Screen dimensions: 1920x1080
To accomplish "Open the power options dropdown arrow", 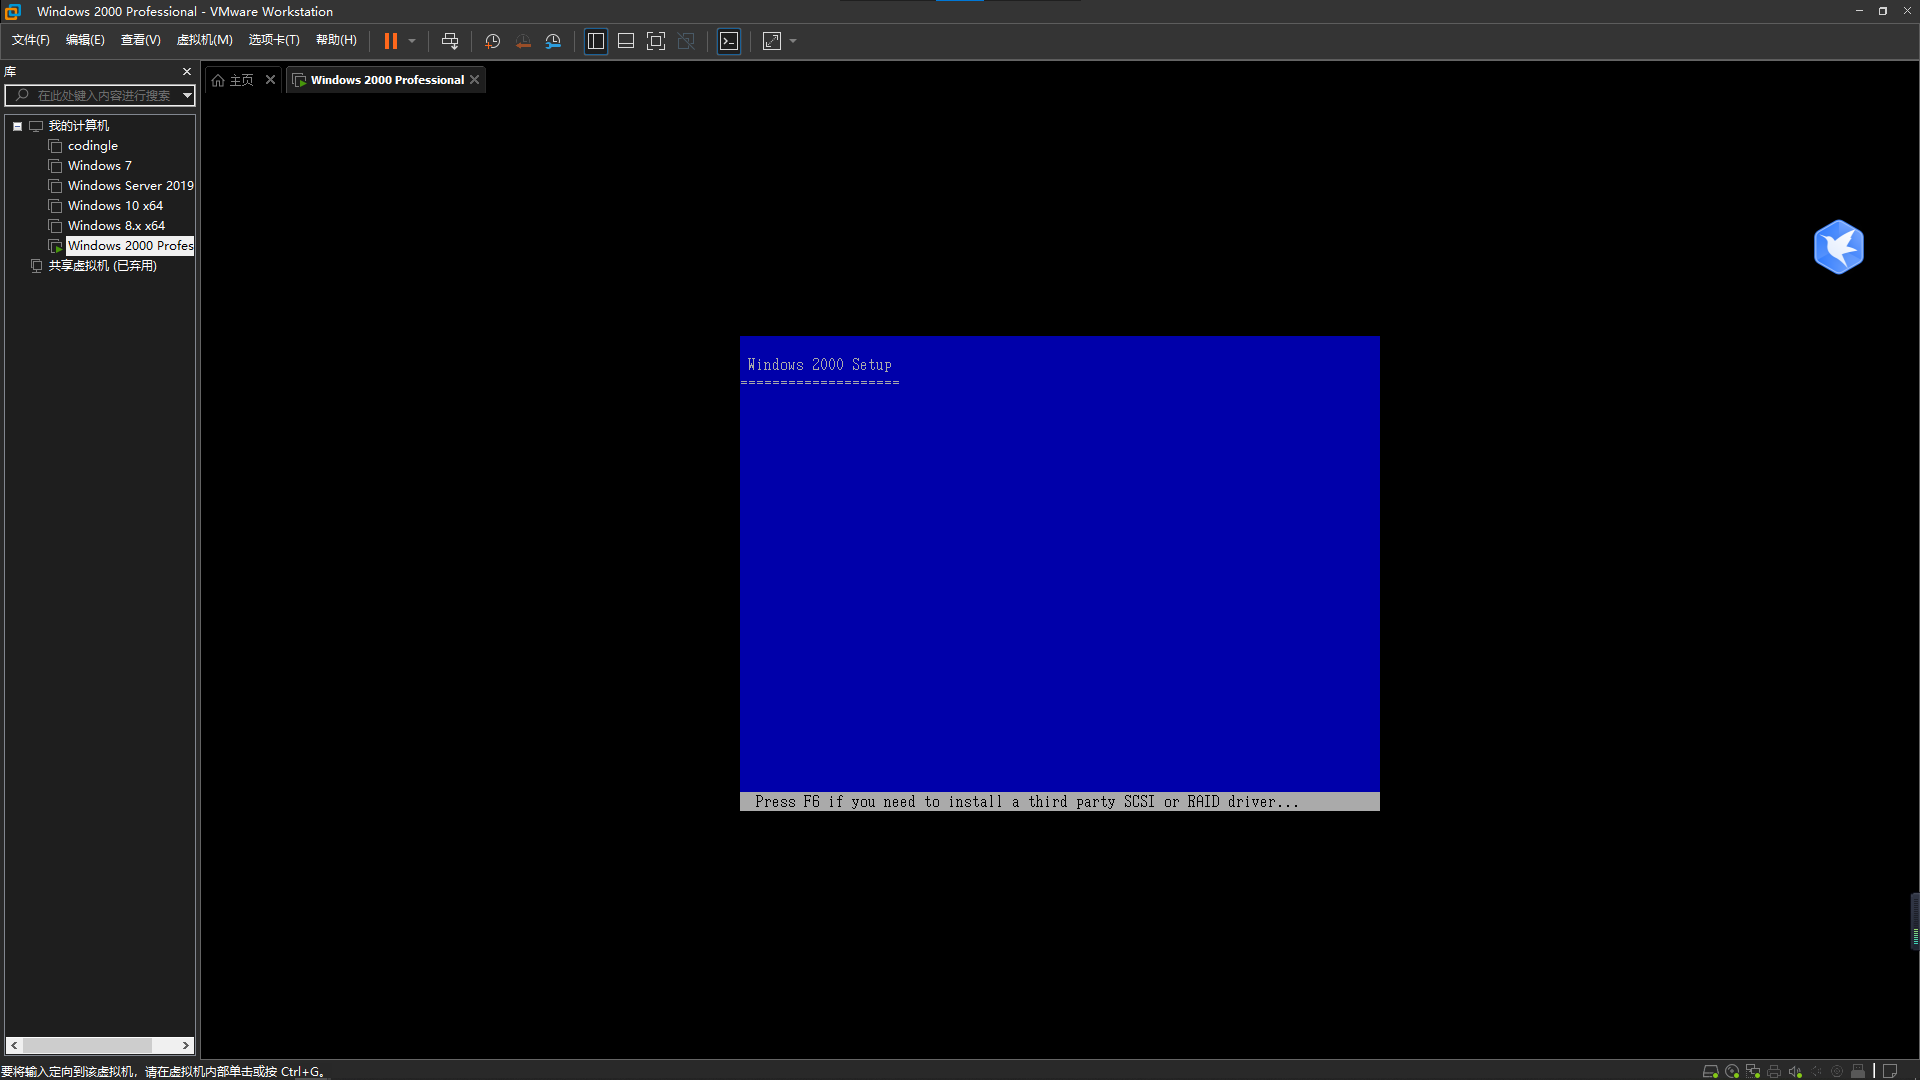I will tap(412, 41).
